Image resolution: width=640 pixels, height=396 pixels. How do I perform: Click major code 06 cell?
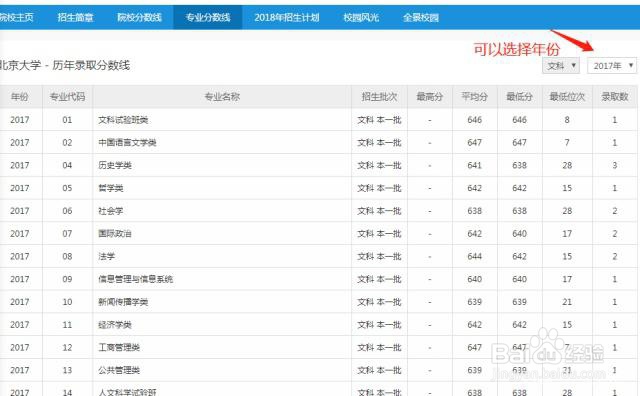click(67, 211)
